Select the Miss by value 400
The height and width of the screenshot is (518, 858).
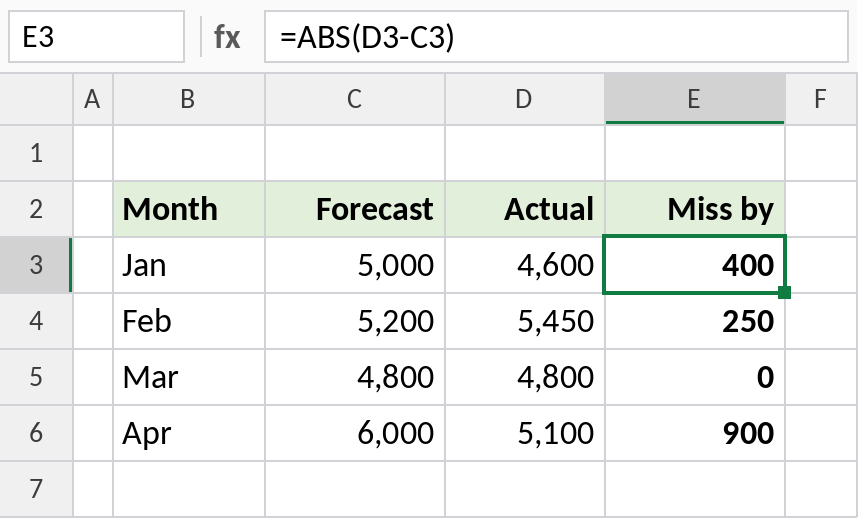tap(695, 265)
